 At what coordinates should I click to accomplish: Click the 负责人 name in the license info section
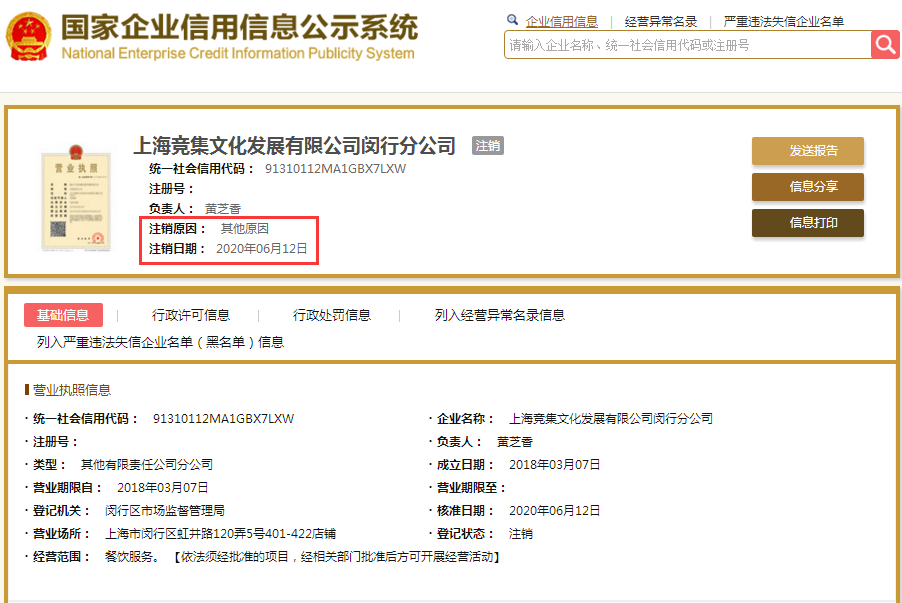pos(515,441)
